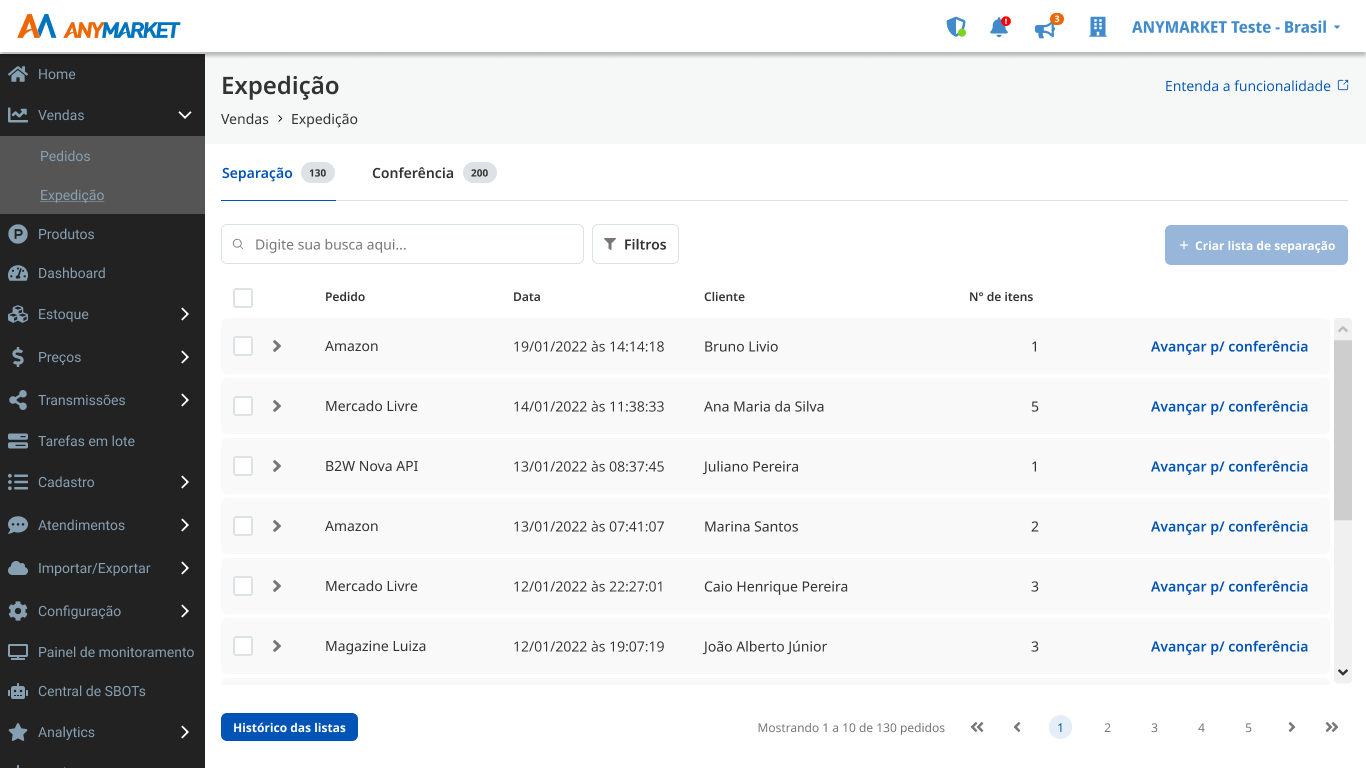Image resolution: width=1366 pixels, height=768 pixels.
Task: Expand the Estoque submenu arrow
Action: coord(185,314)
